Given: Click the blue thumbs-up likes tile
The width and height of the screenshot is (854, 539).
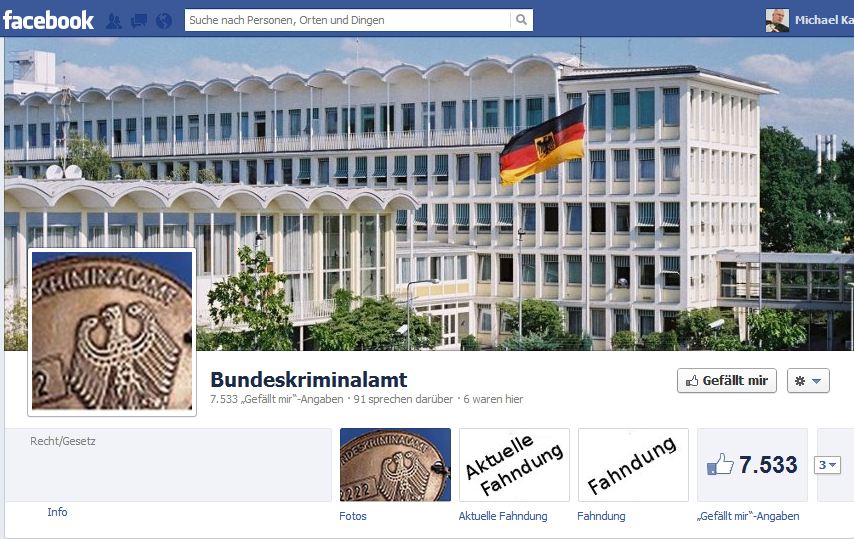Looking at the screenshot, I should point(752,465).
